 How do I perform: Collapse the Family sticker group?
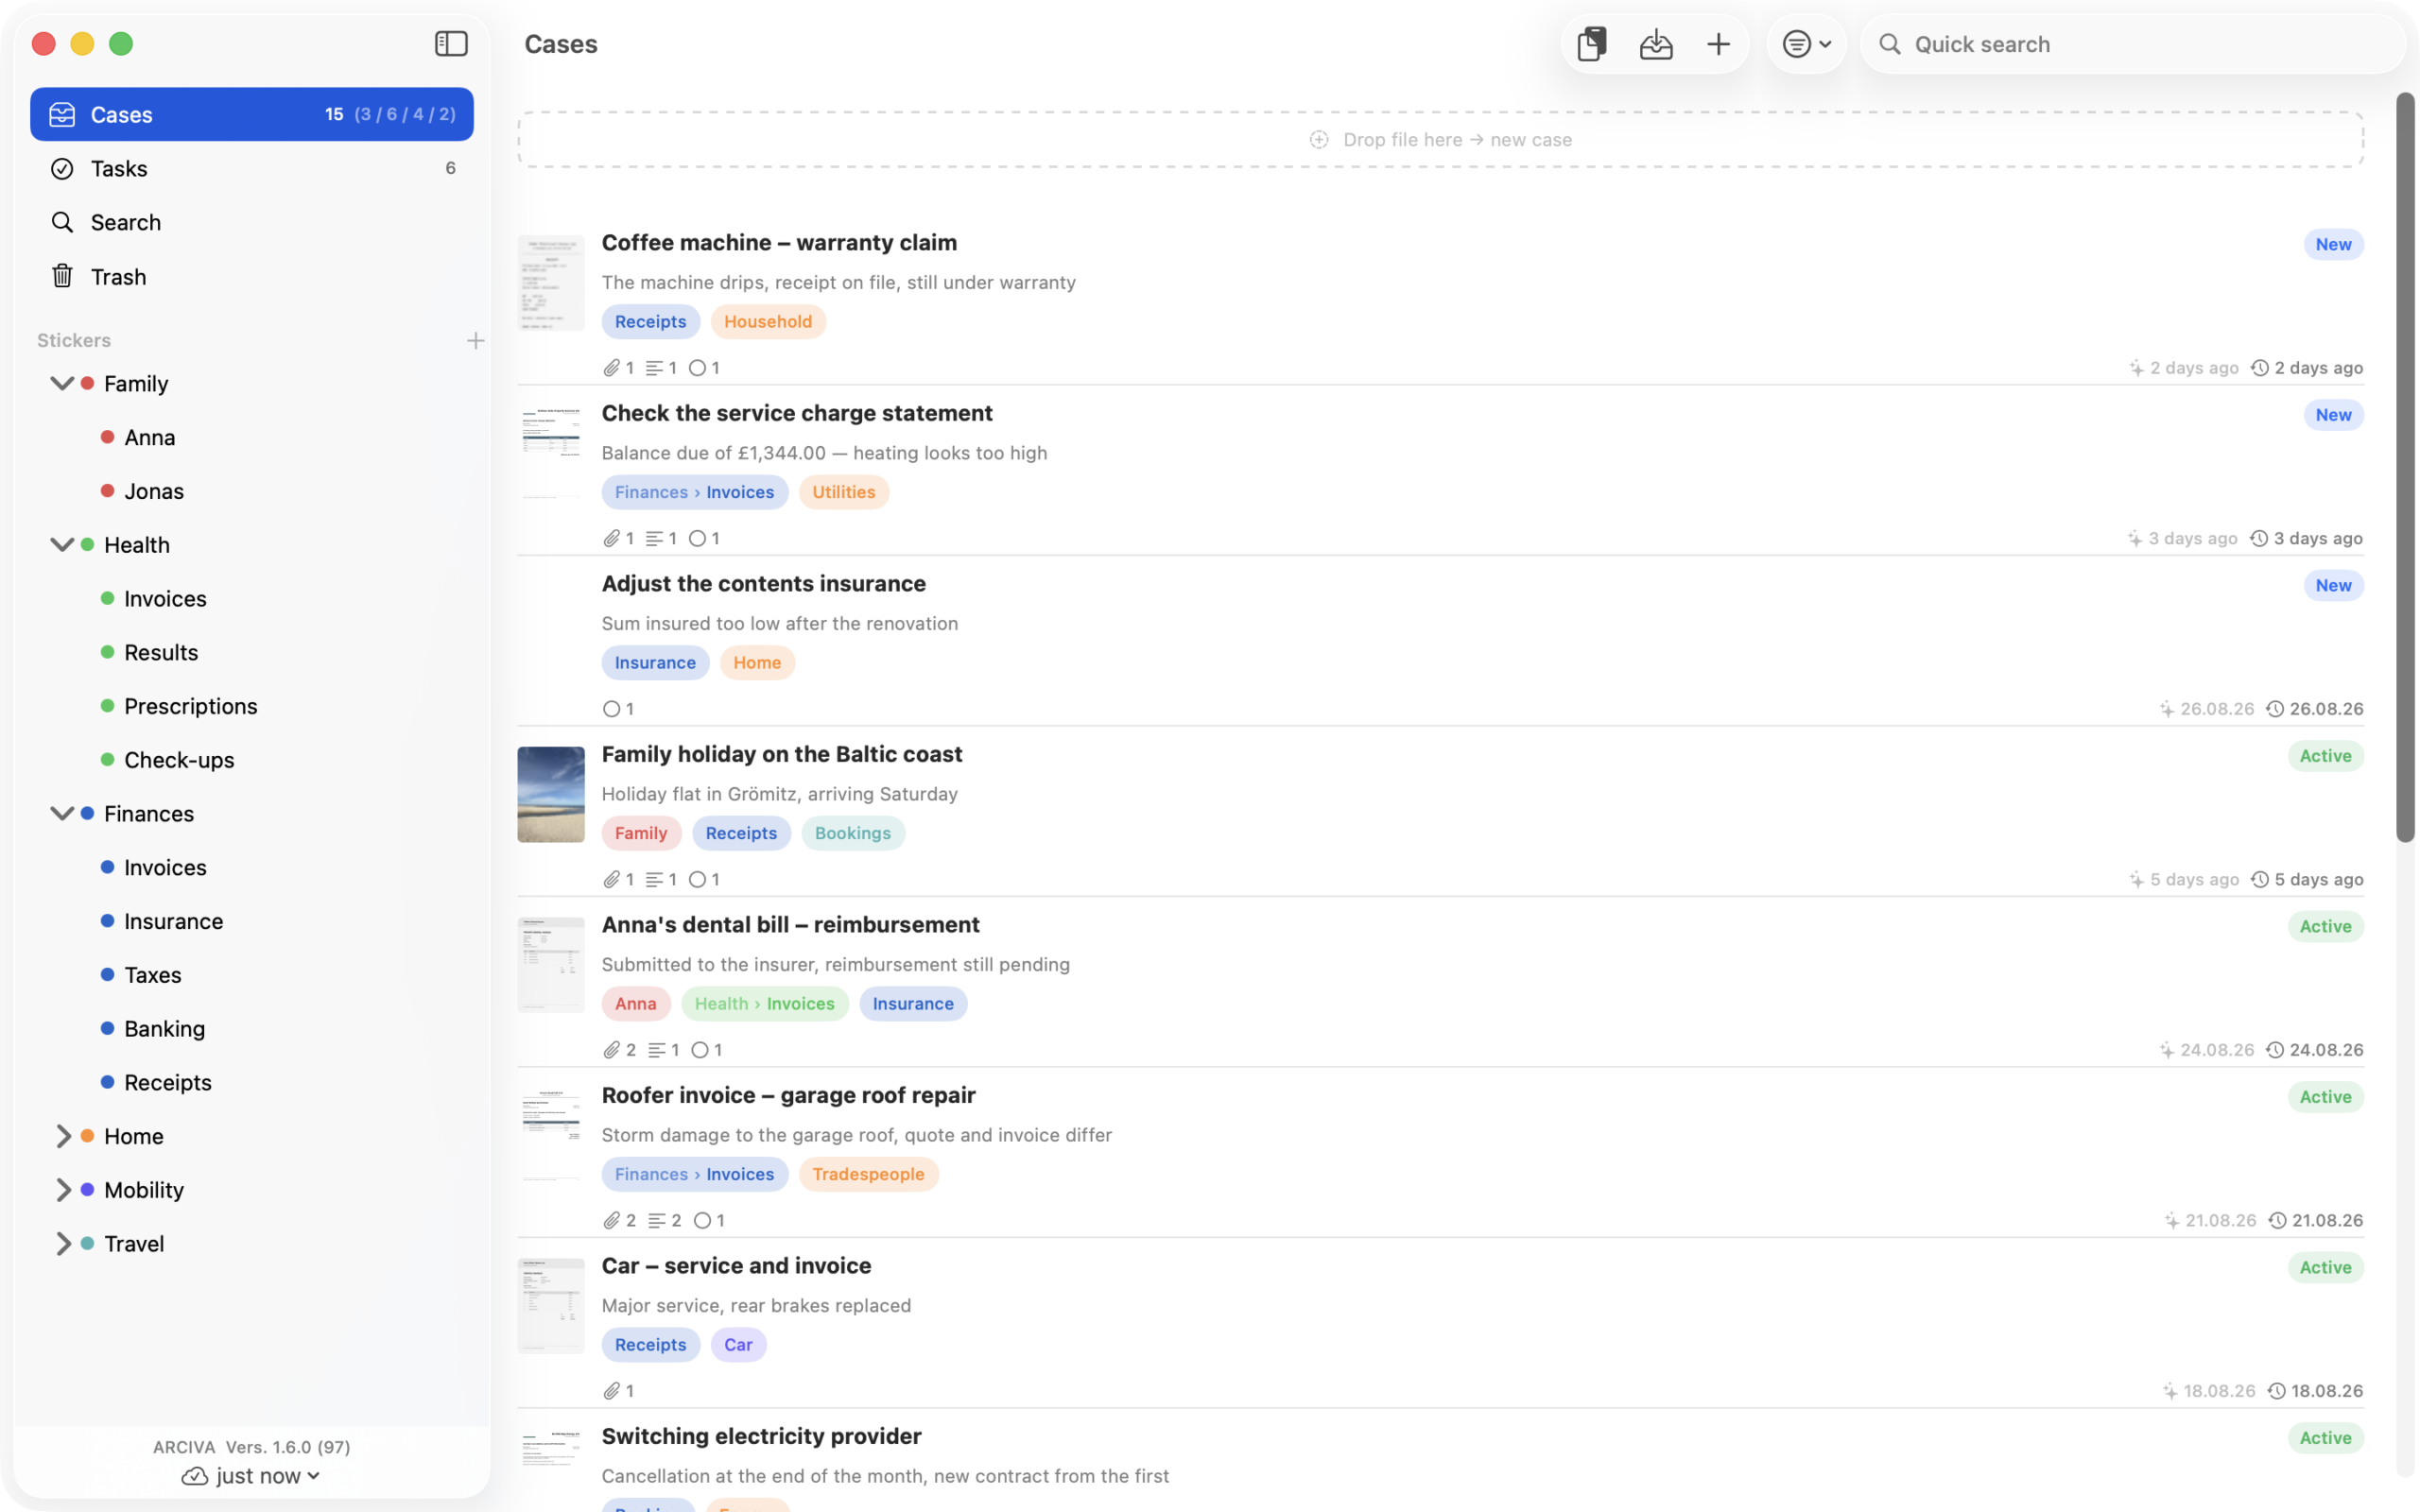point(62,384)
